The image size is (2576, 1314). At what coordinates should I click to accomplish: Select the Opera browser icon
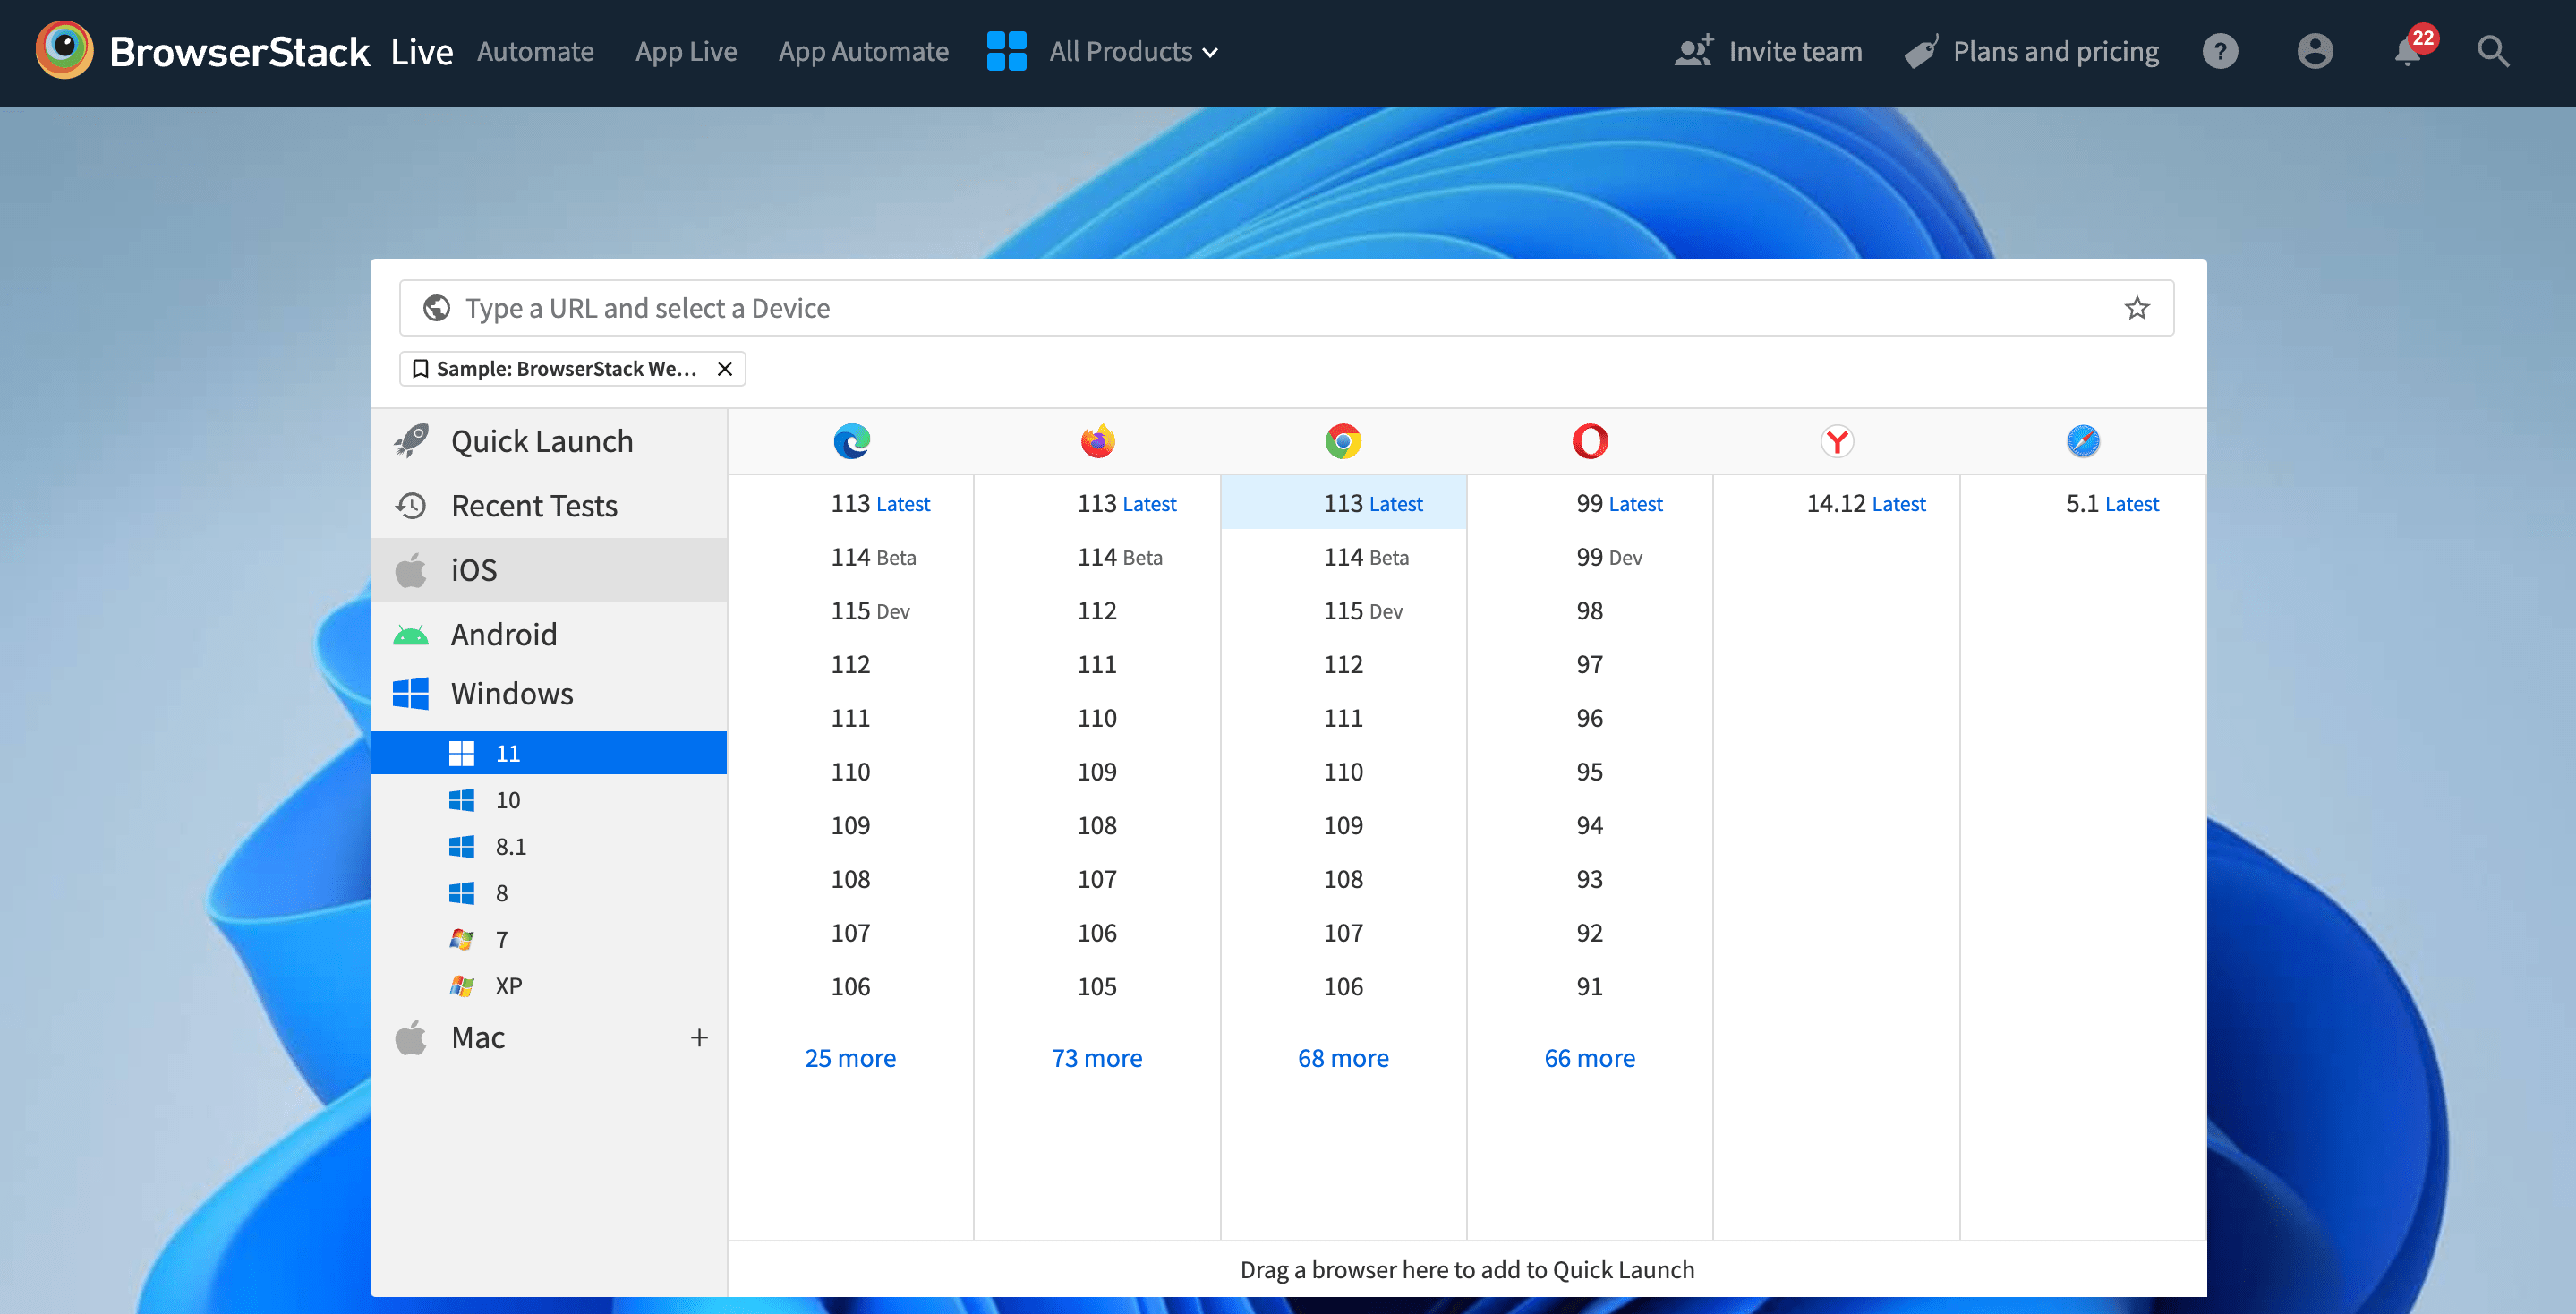(x=1589, y=440)
